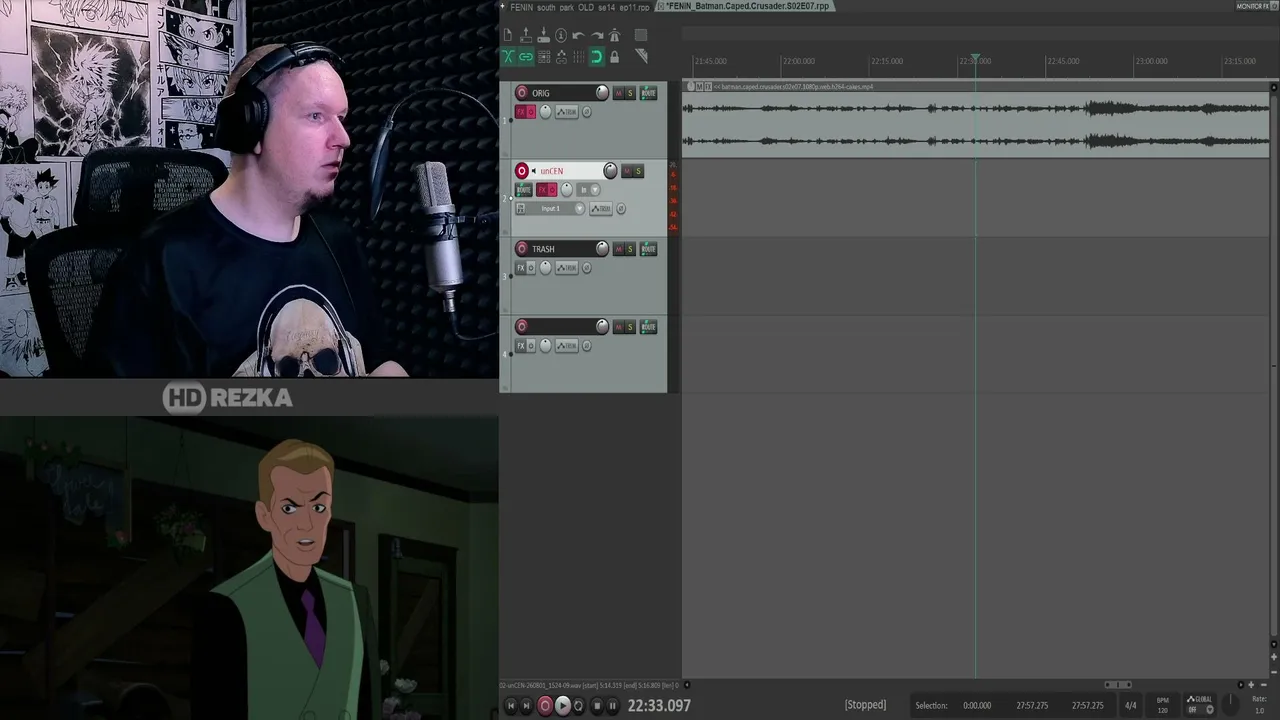Invert phase on the unCEN track
Viewport: 1280px width, 720px height.
[621, 209]
